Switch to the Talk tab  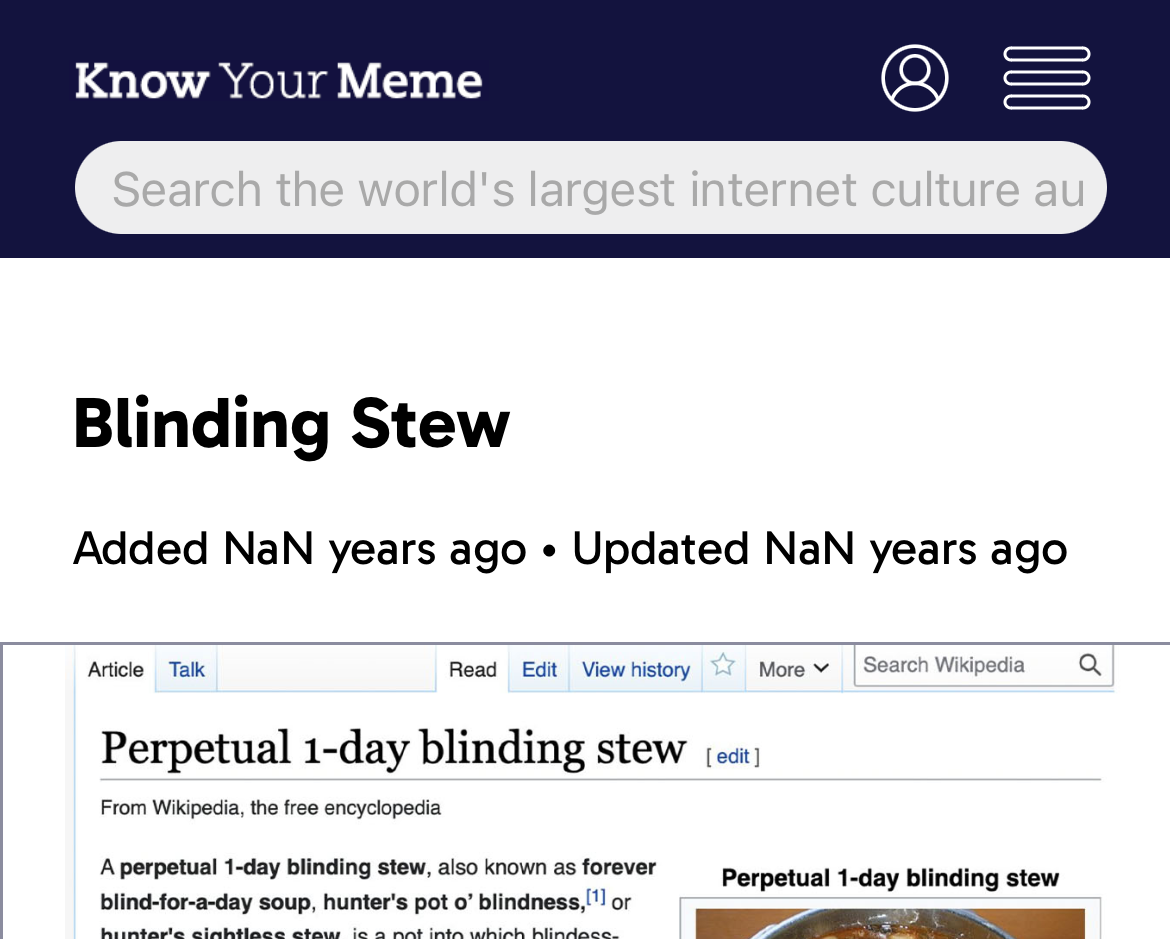186,670
